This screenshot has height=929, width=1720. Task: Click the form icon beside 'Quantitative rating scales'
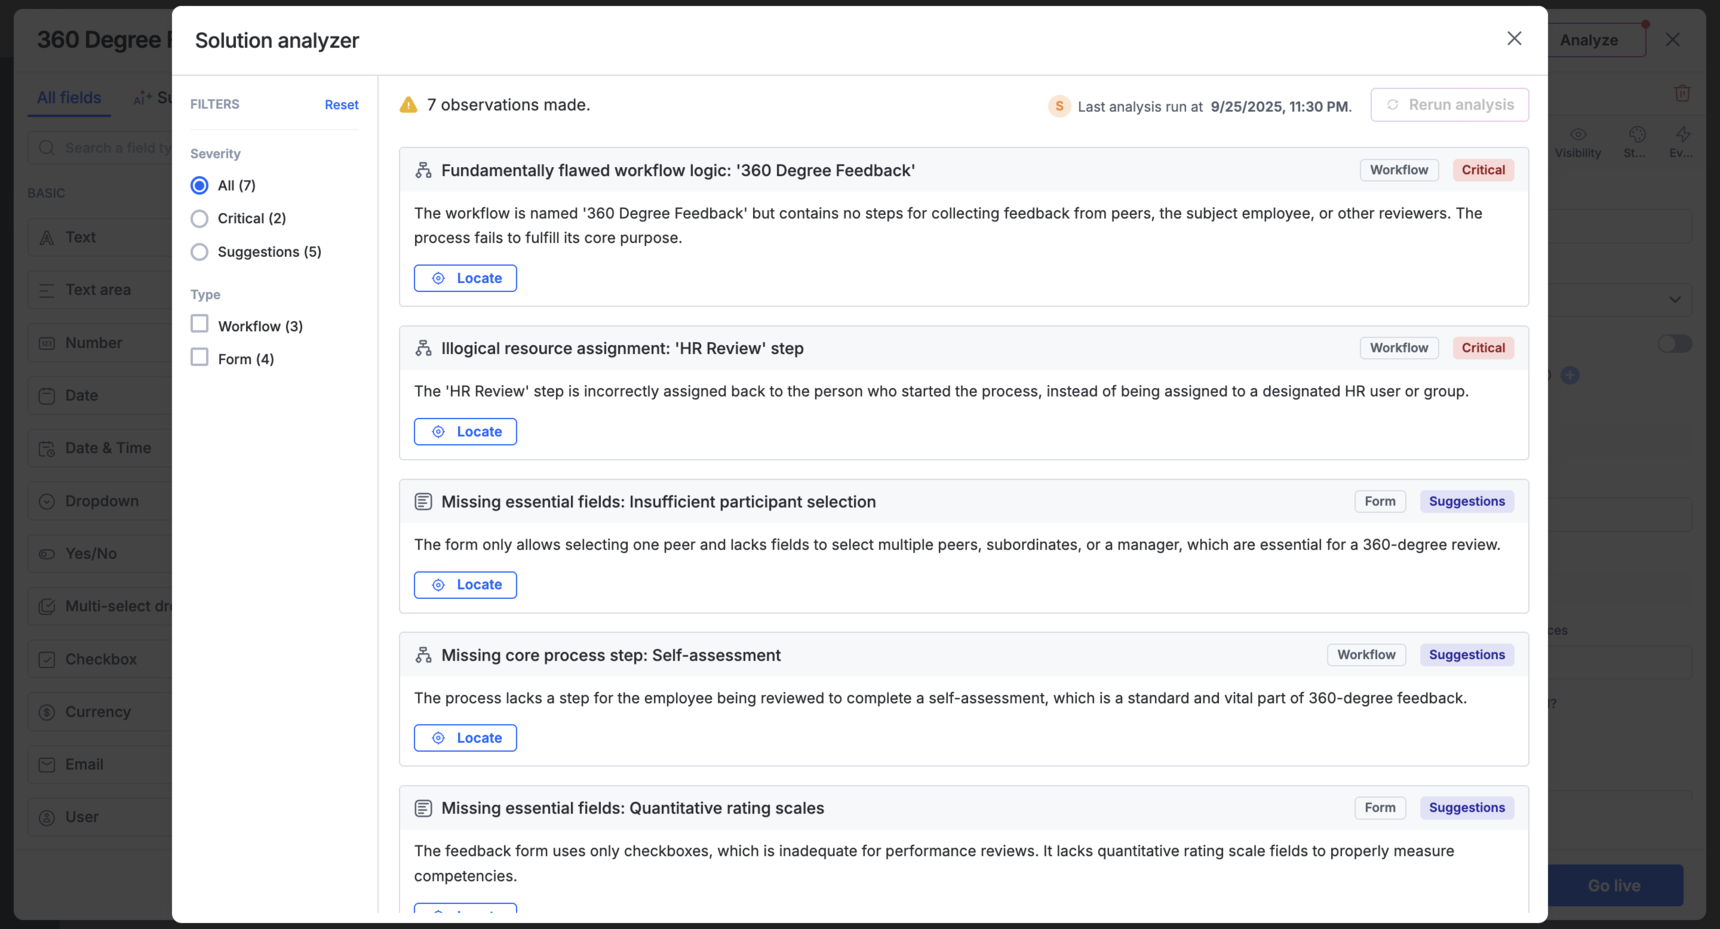coord(424,808)
